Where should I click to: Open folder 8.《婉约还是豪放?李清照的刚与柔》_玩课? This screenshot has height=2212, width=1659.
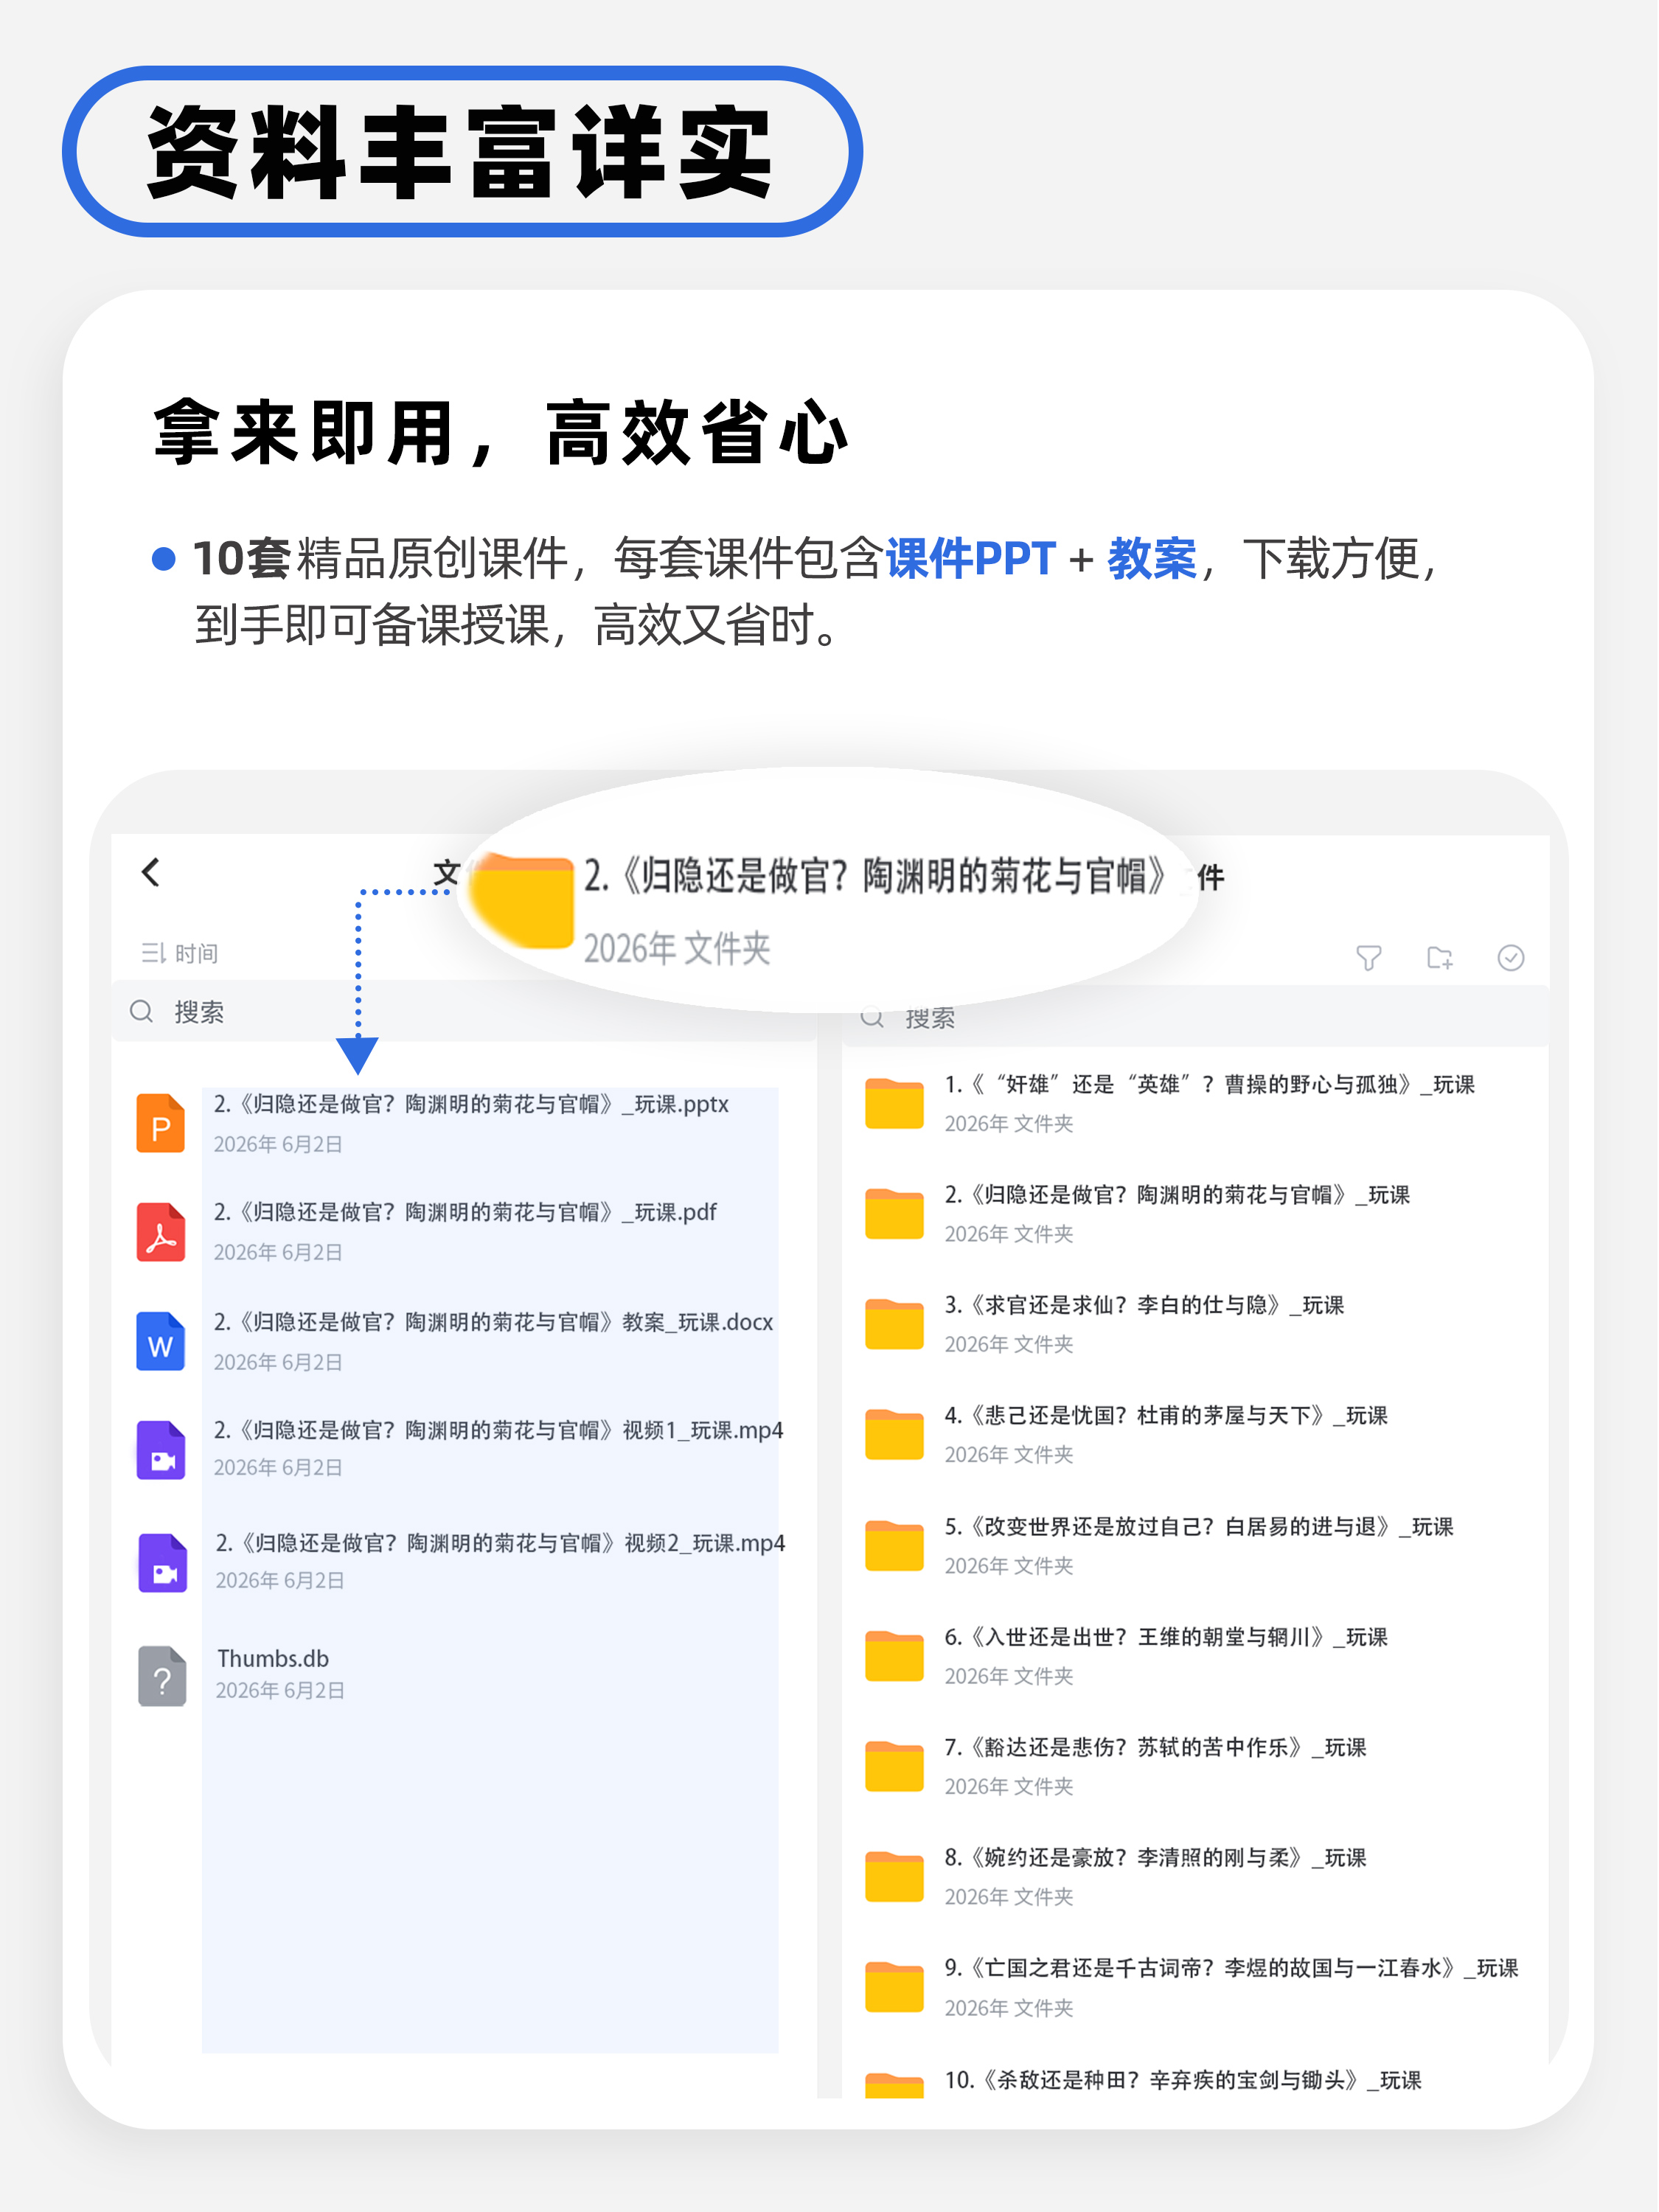[x=1155, y=1857]
